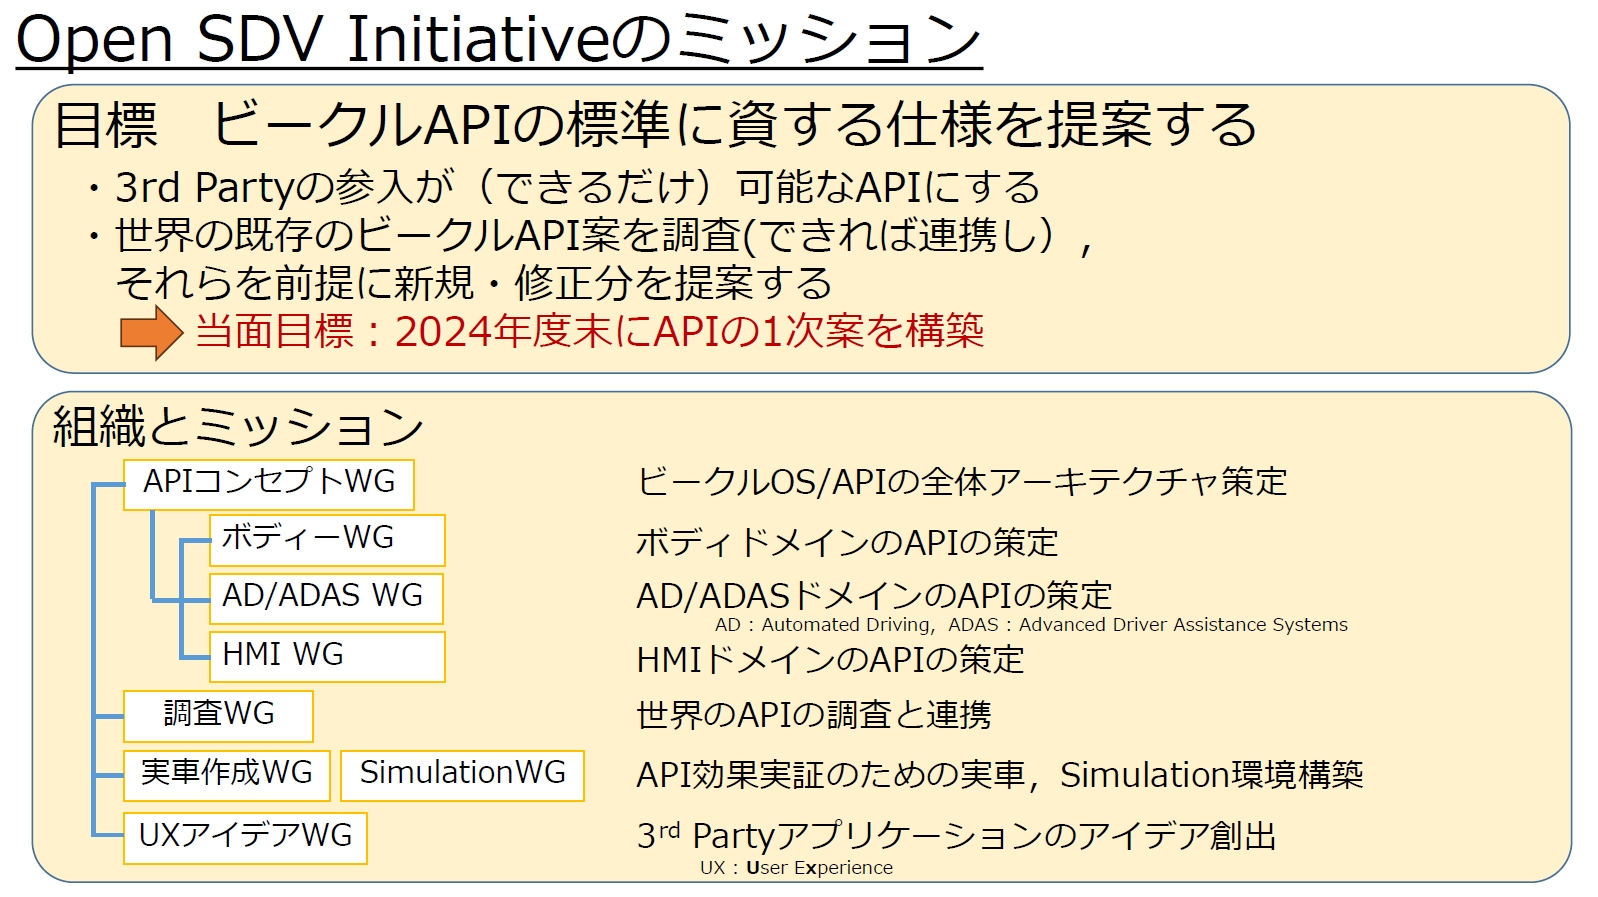Image resolution: width=1598 pixels, height=897 pixels.
Task: Select the 'HMI WG' box
Action: click(x=327, y=656)
